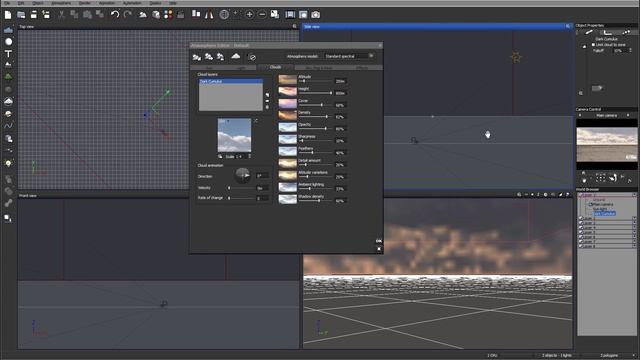
Task: Open Layer 8 options arrow
Action: point(634,246)
